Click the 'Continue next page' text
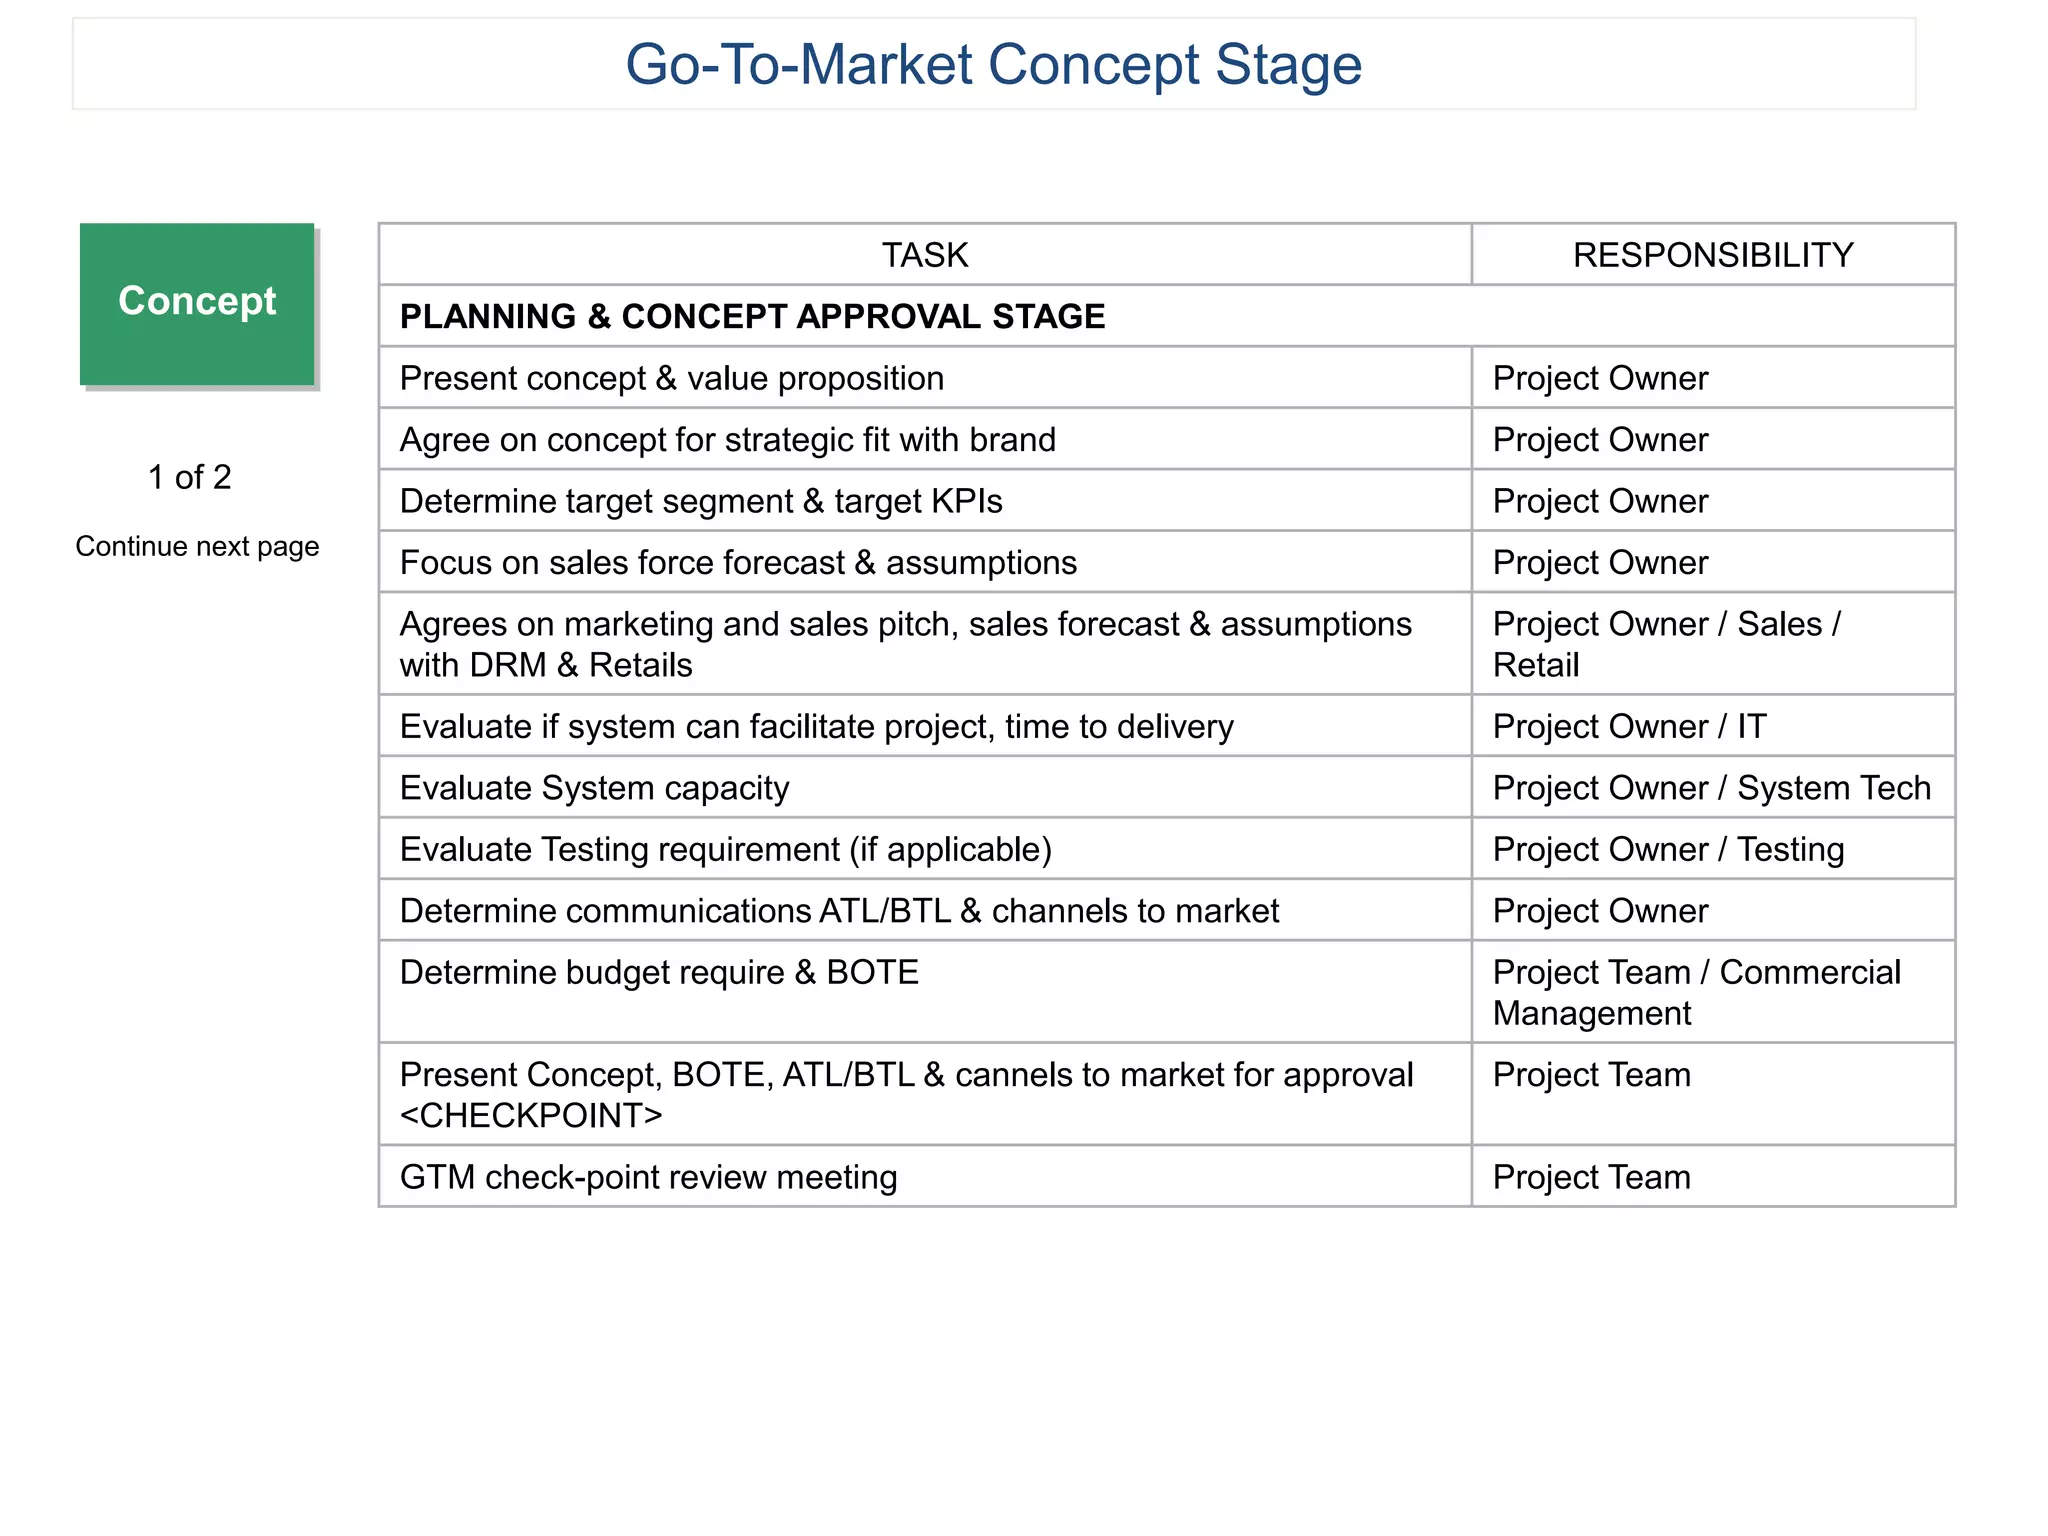2048x1536 pixels. tap(197, 547)
